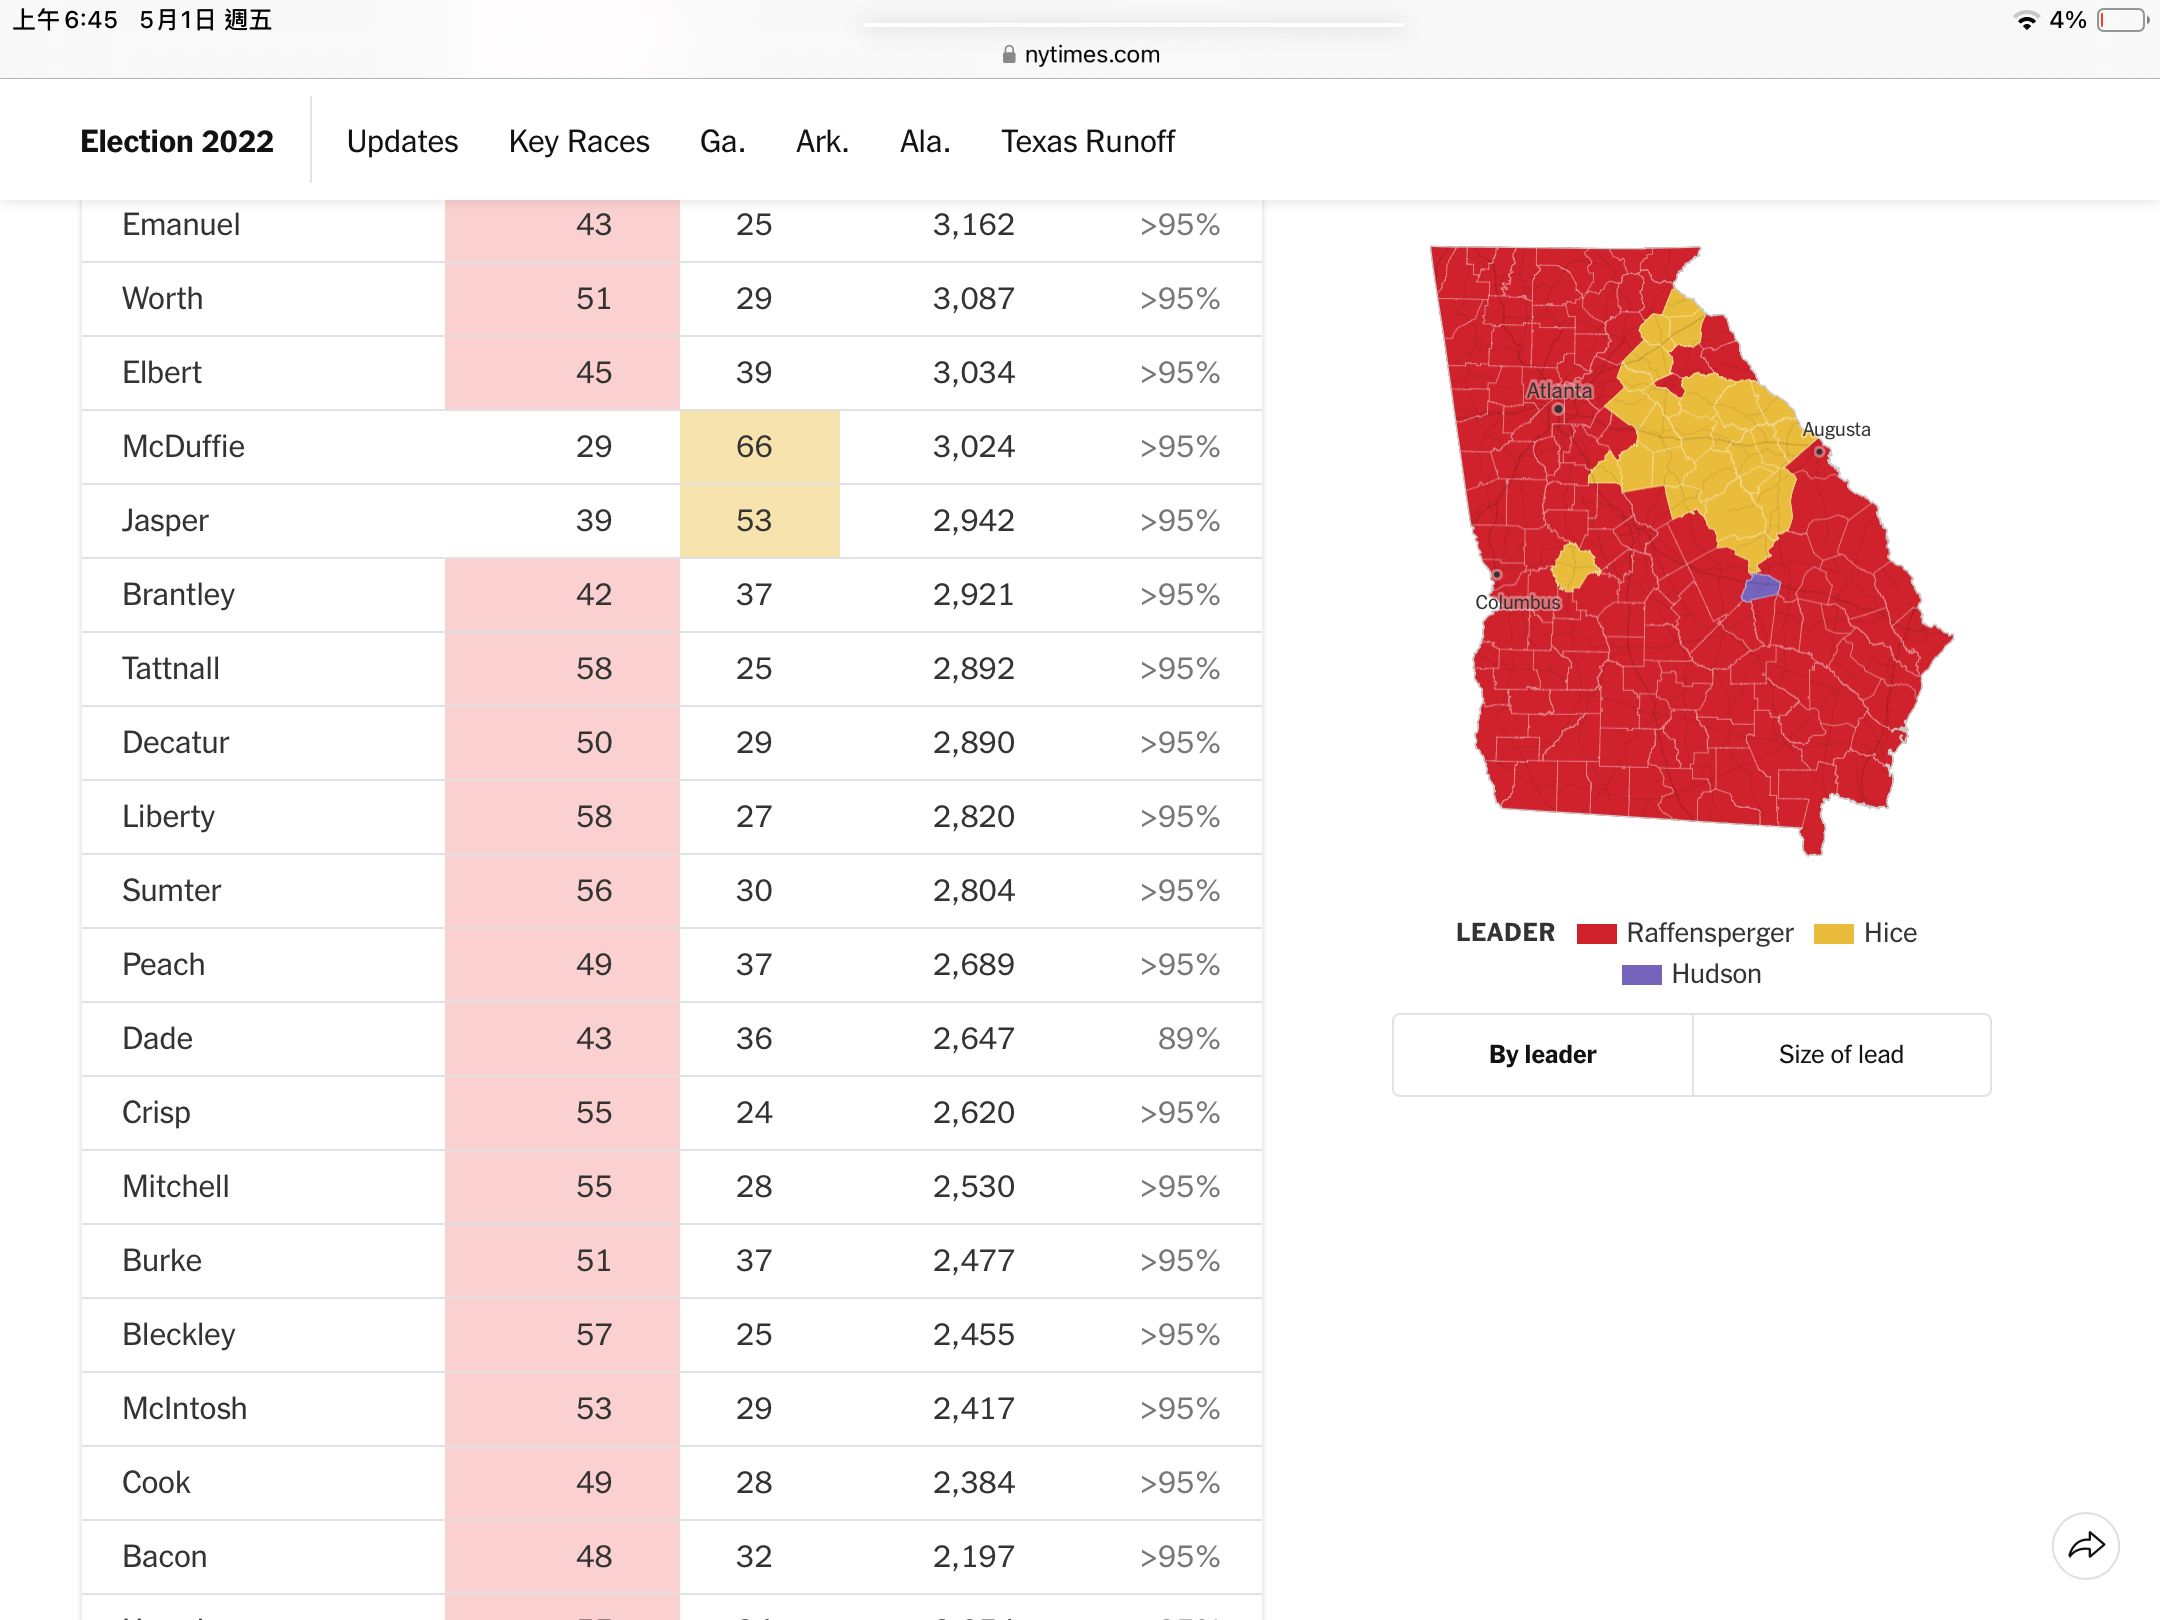Image resolution: width=2160 pixels, height=1620 pixels.
Task: Select the McDuffie county row
Action: 672,447
